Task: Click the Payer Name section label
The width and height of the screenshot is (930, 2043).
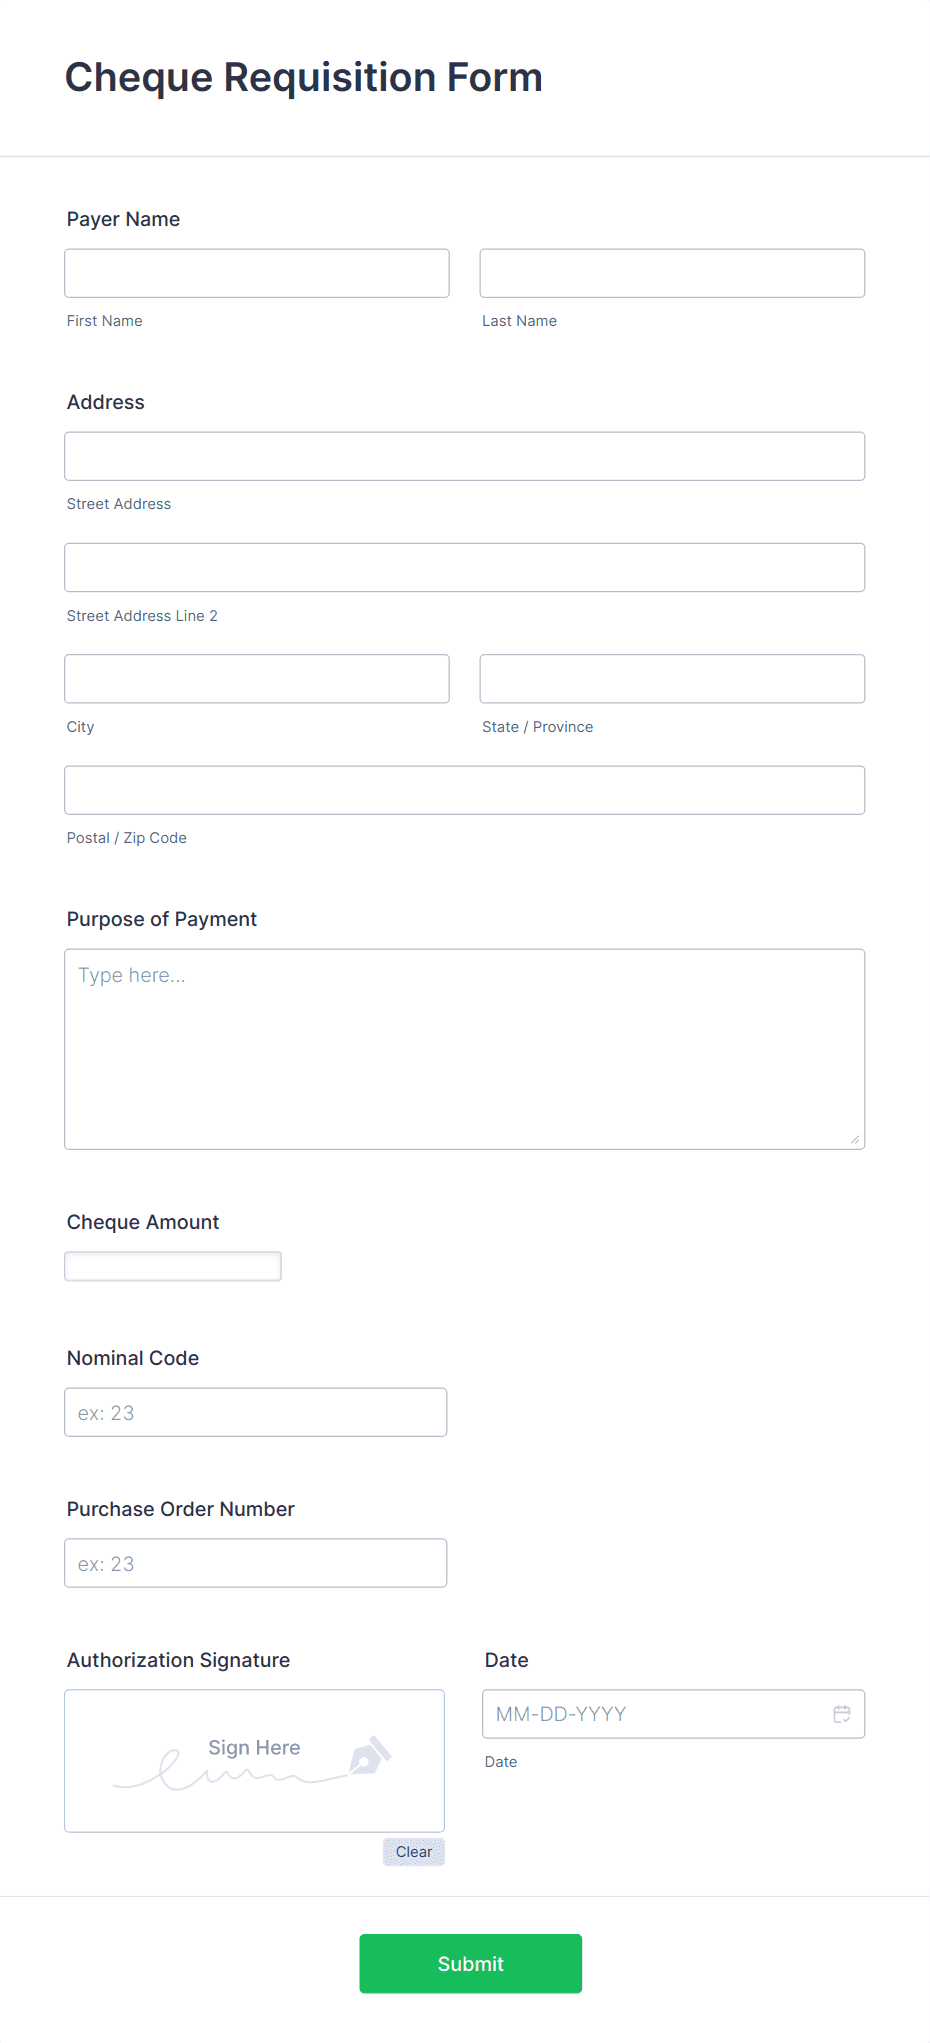Action: pos(123,219)
